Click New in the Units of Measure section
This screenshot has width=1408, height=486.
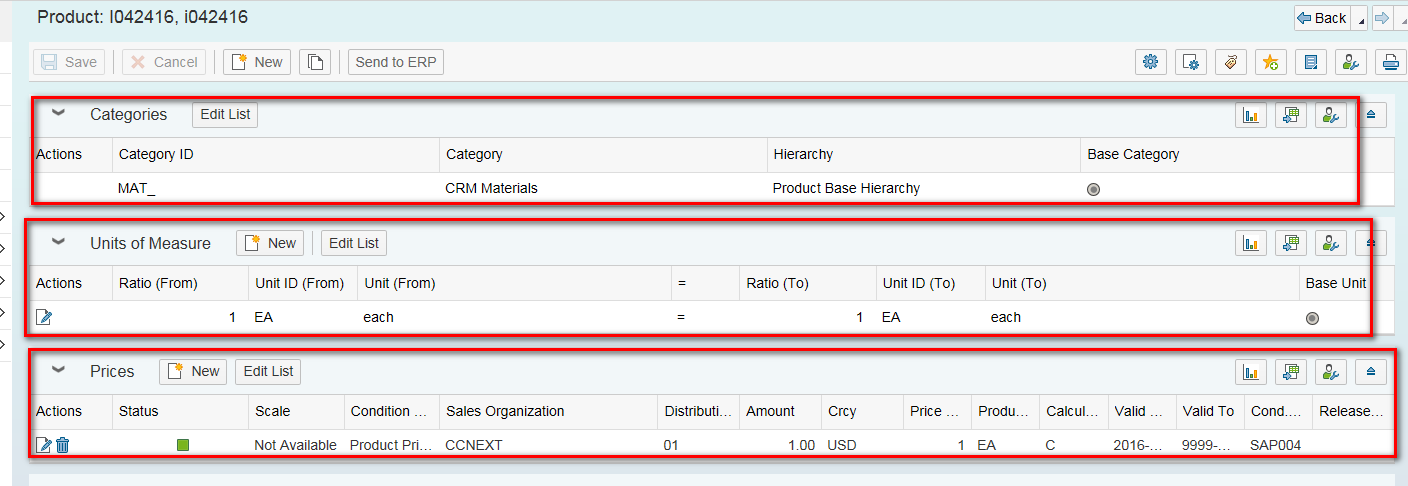click(270, 243)
